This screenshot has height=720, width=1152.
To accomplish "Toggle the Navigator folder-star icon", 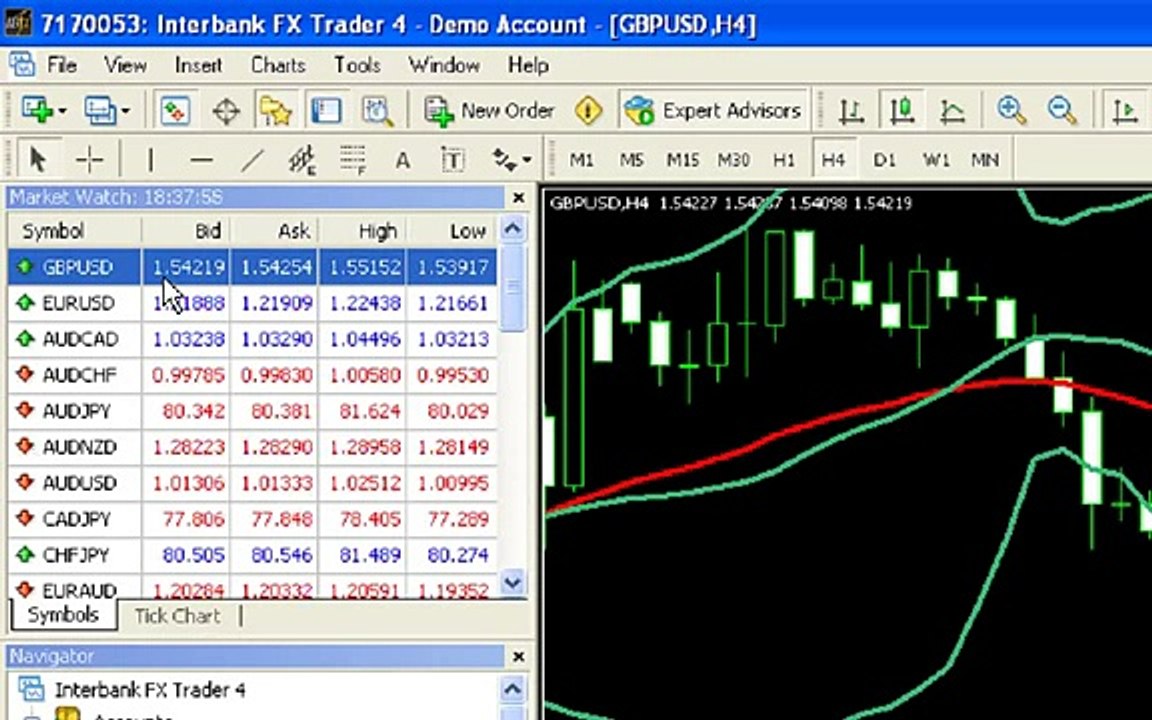I will click(276, 111).
